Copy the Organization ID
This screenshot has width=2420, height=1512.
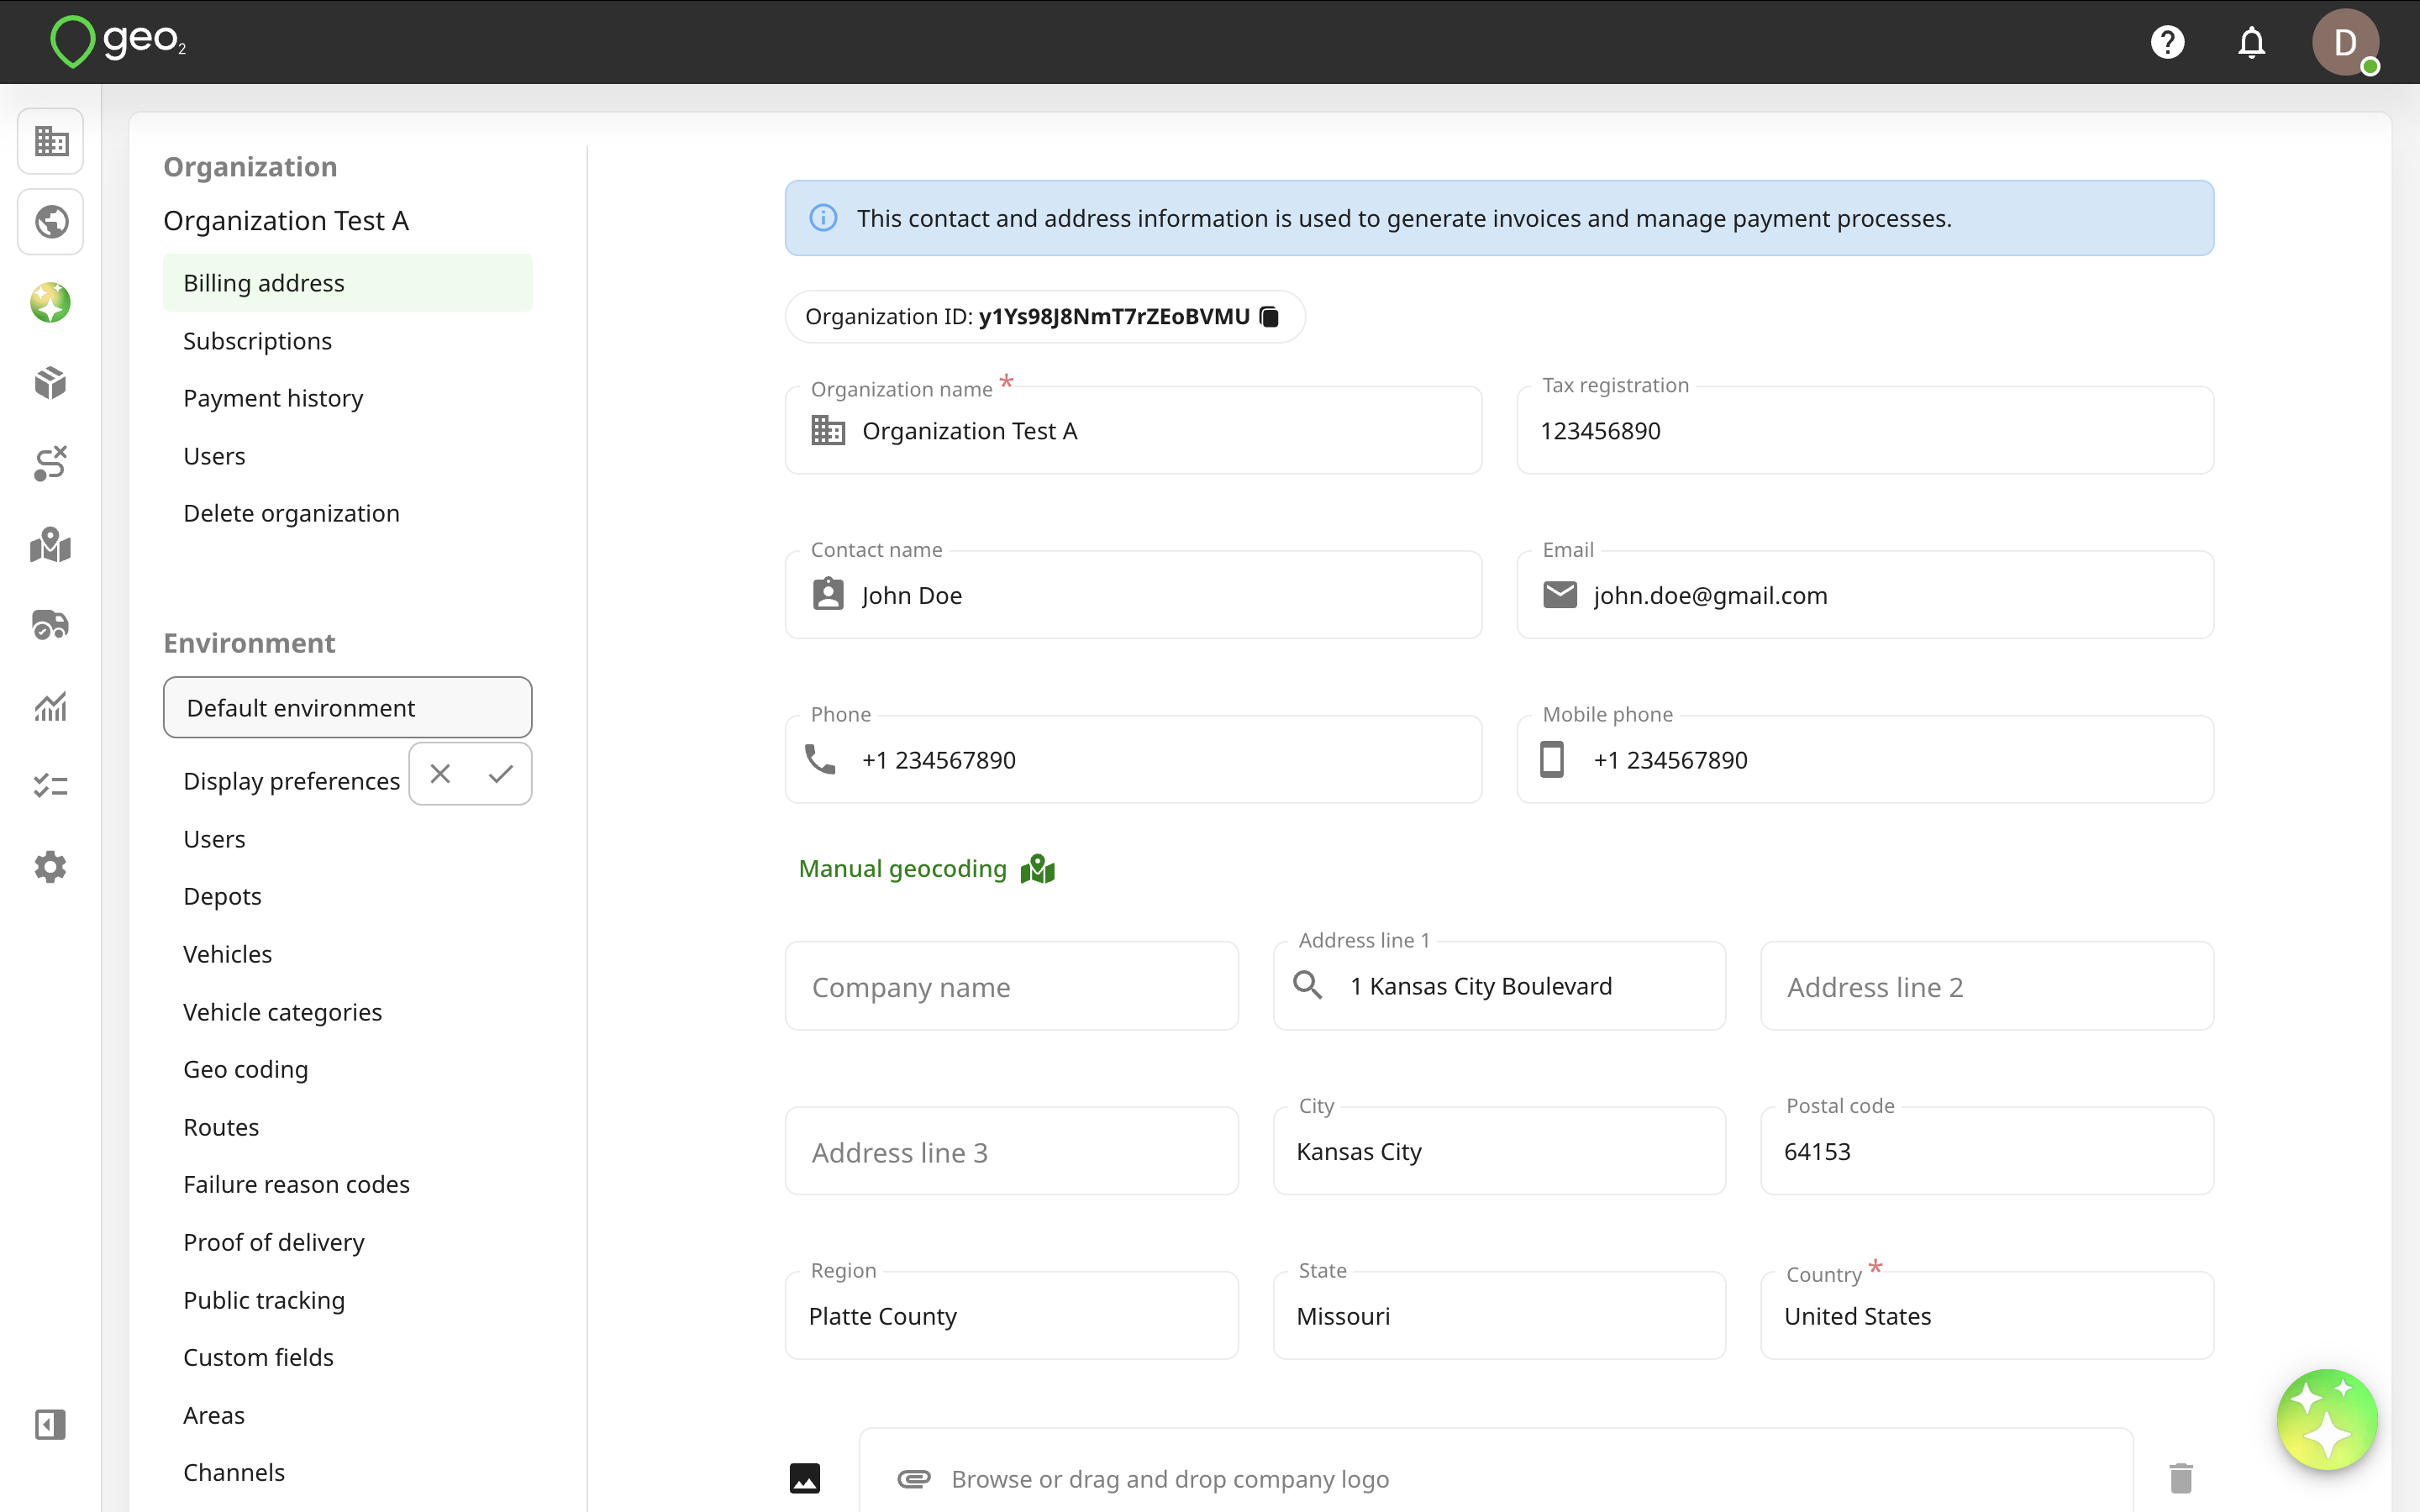click(1269, 317)
